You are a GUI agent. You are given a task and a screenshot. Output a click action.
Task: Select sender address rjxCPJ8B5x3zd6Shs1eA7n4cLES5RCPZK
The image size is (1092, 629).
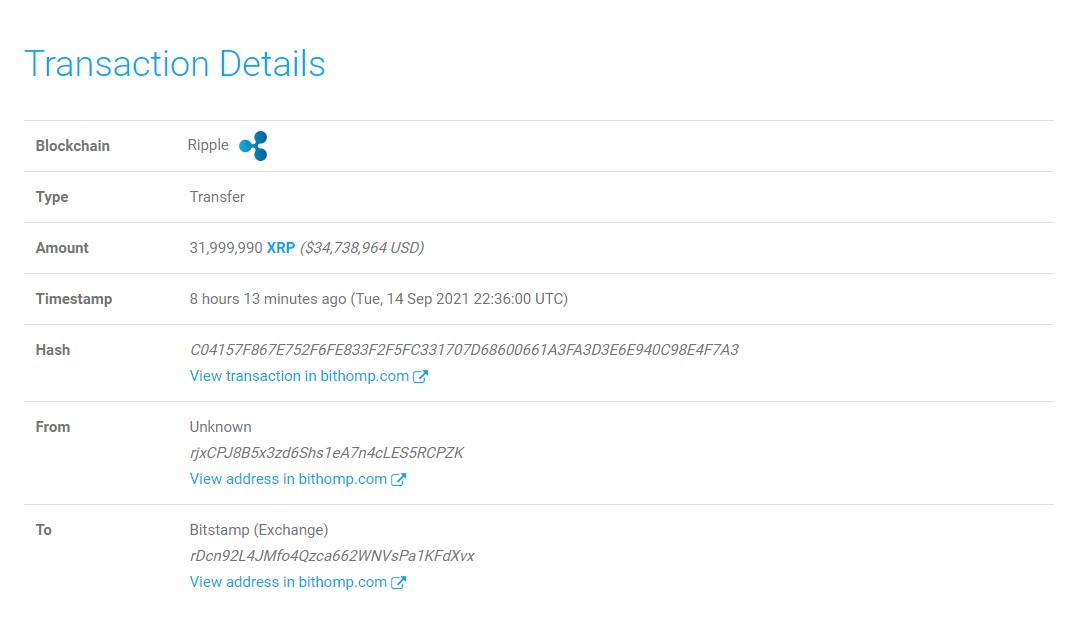coord(327,453)
